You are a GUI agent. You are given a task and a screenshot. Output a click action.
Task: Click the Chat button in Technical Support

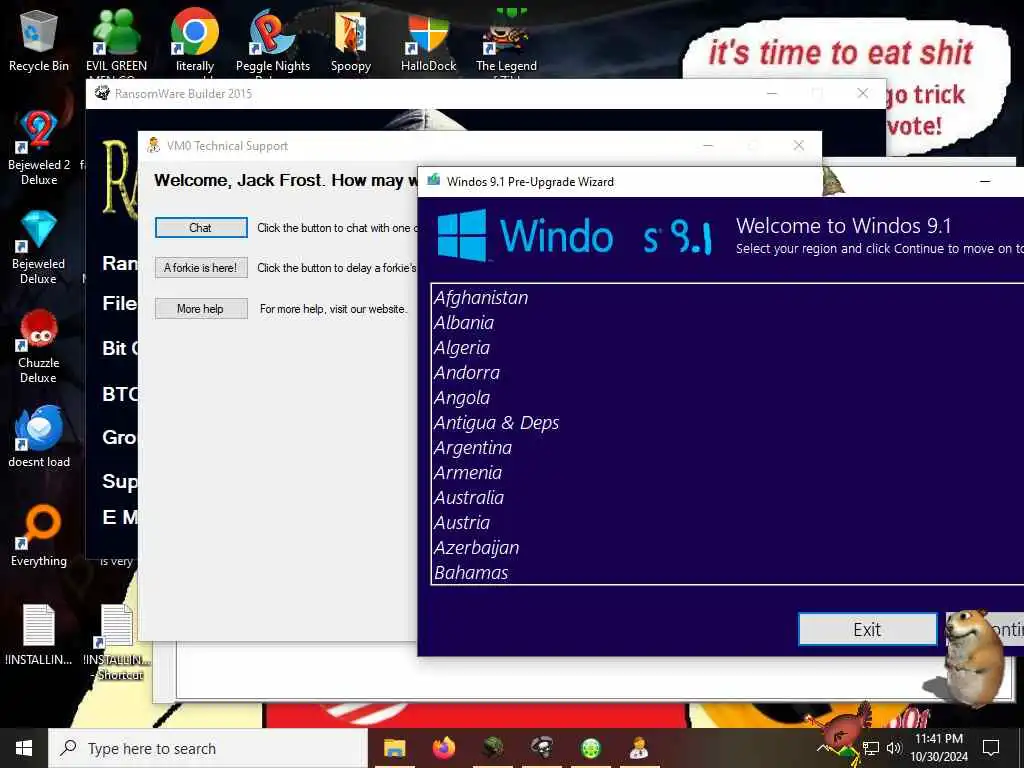pos(201,228)
